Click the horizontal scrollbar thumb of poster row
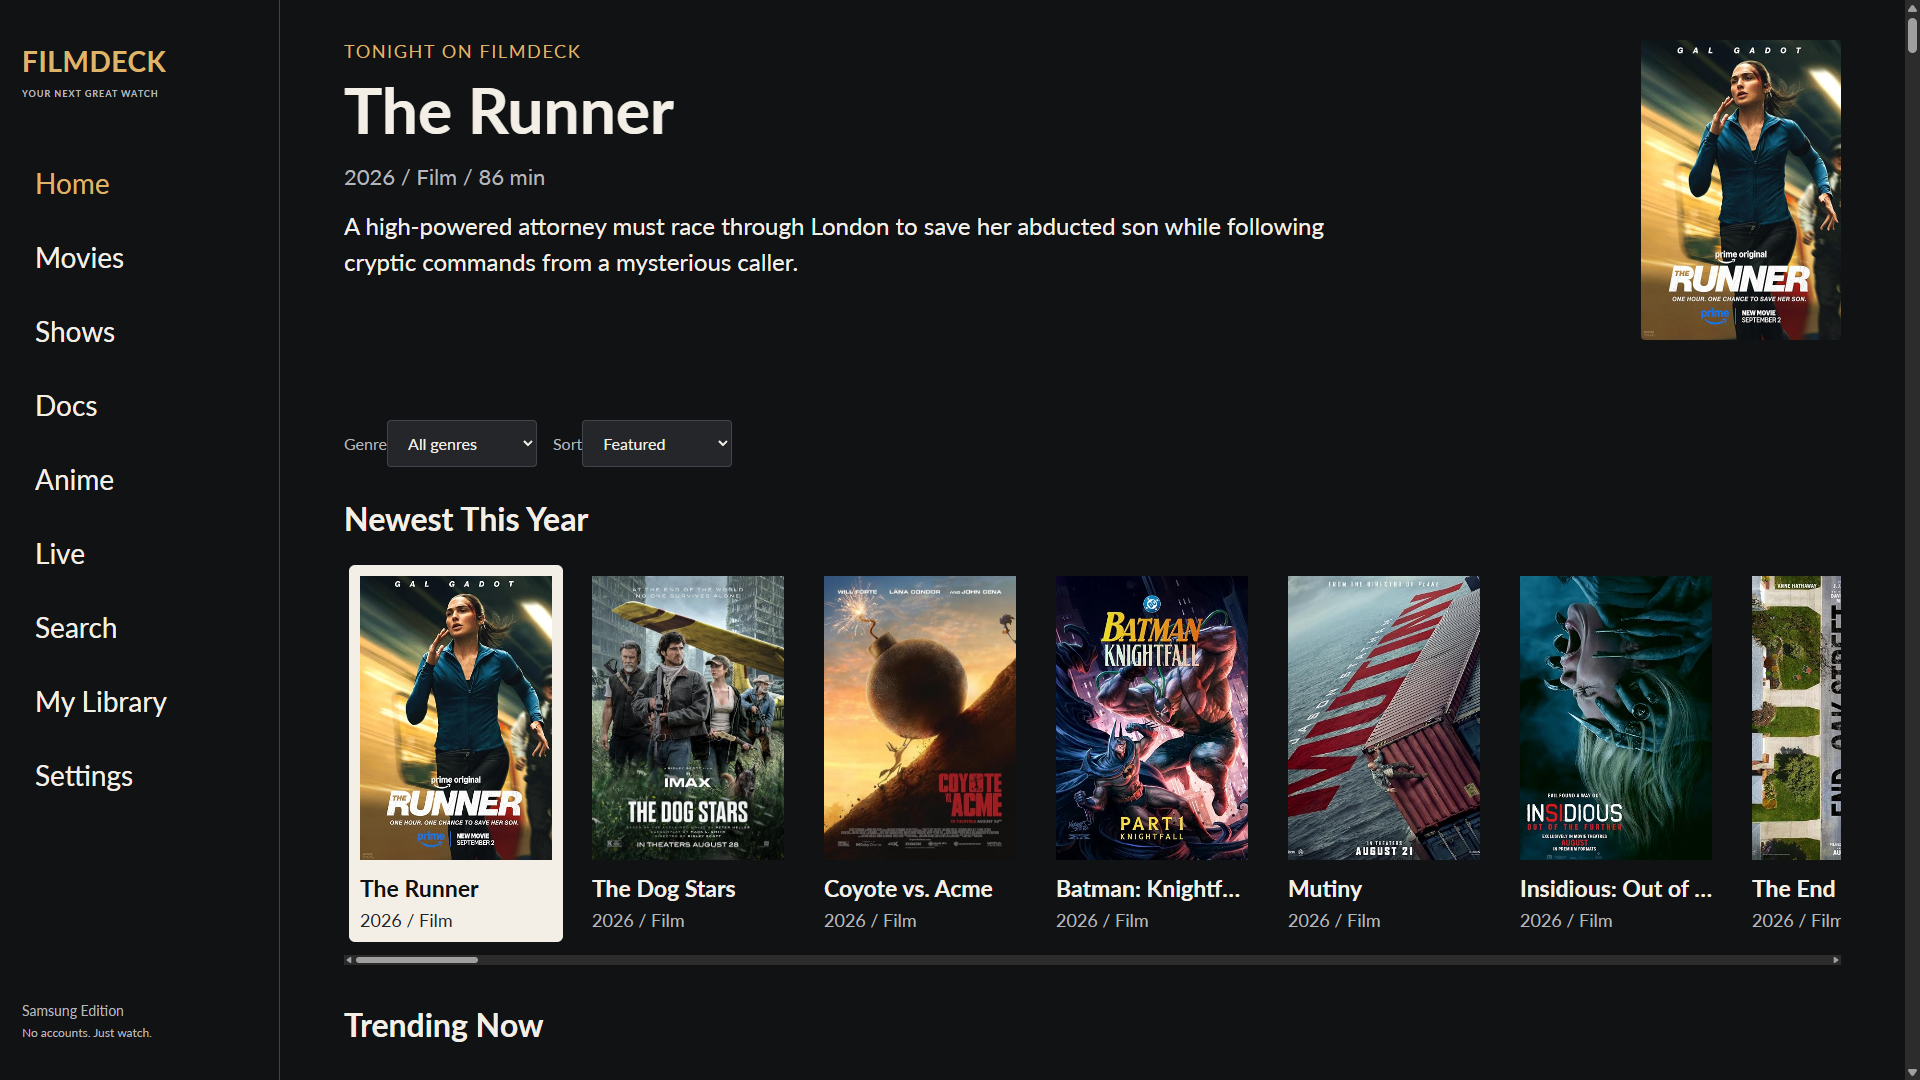This screenshot has width=1920, height=1080. pos(417,960)
